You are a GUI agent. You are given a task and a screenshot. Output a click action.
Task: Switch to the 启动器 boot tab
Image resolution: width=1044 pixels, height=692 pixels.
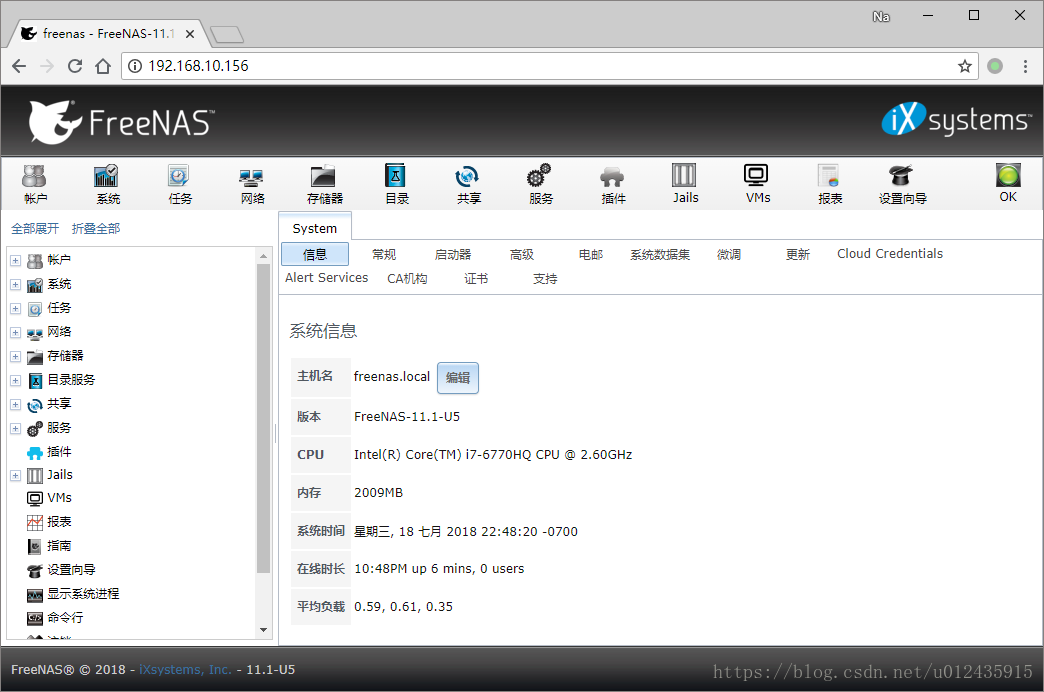point(453,254)
